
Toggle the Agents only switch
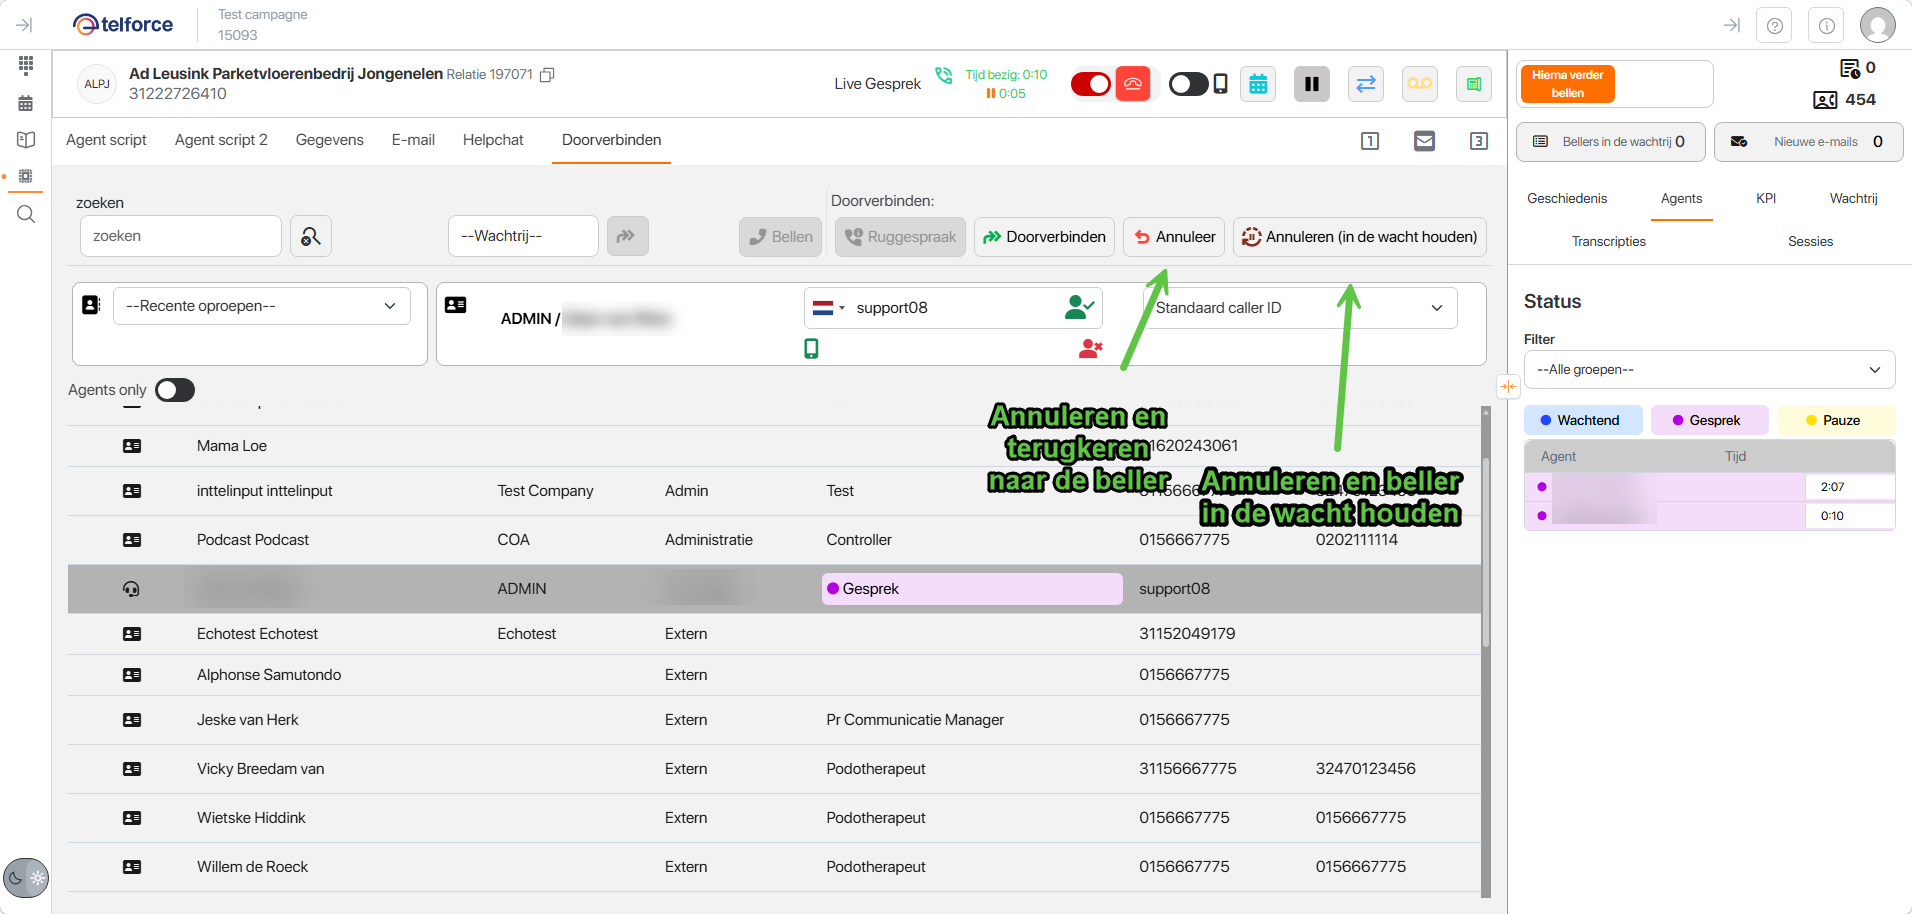[175, 390]
